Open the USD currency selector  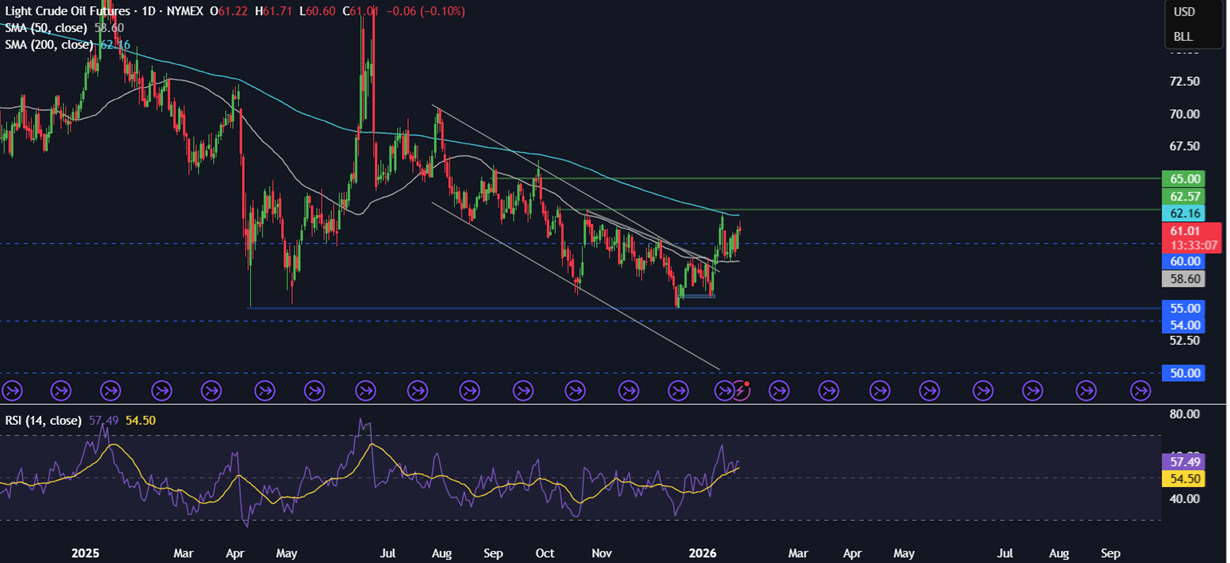click(x=1184, y=12)
